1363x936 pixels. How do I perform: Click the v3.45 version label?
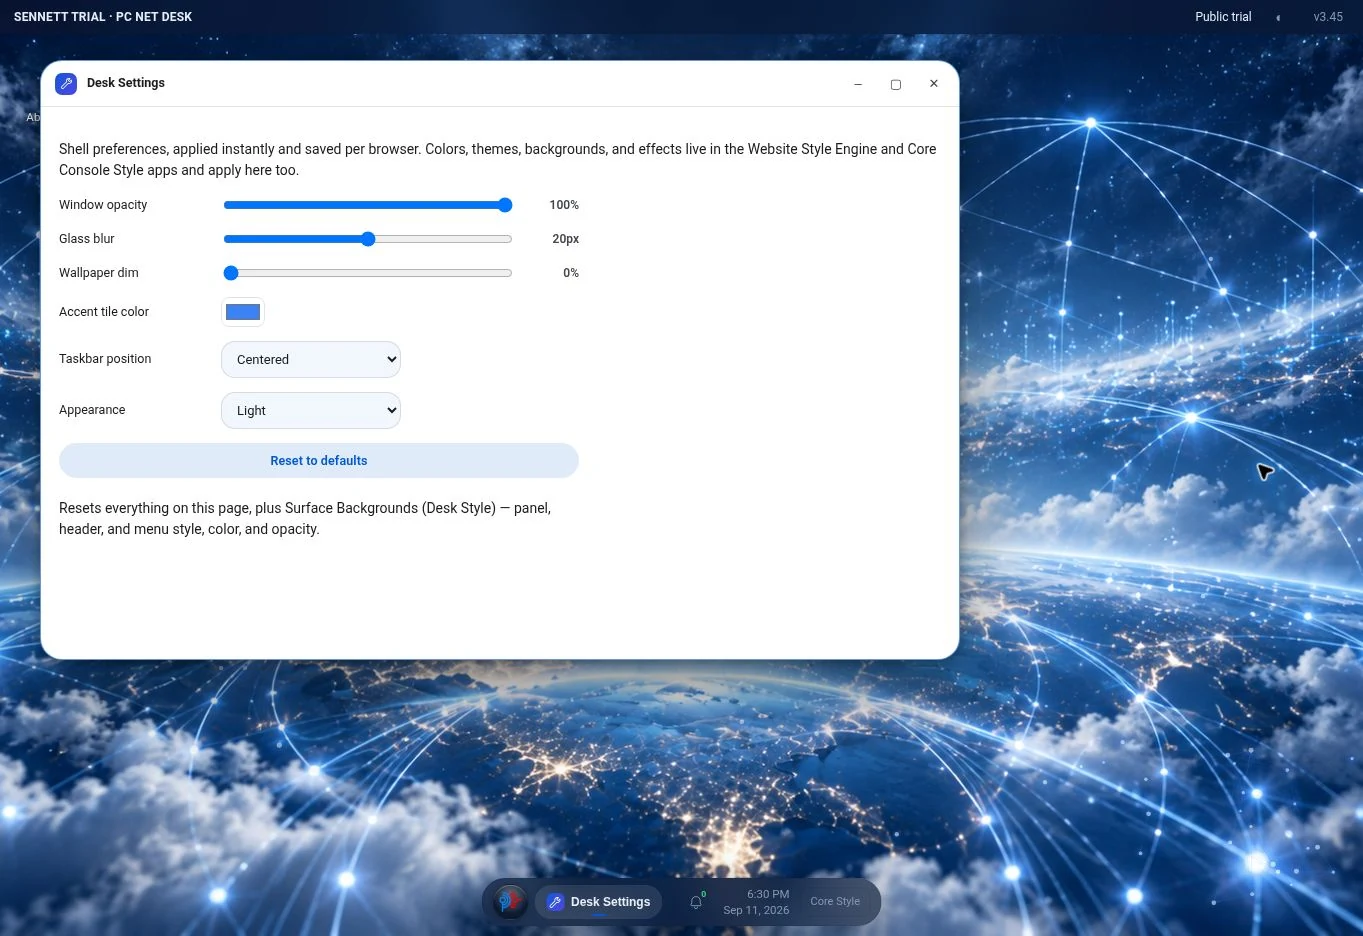(x=1328, y=17)
